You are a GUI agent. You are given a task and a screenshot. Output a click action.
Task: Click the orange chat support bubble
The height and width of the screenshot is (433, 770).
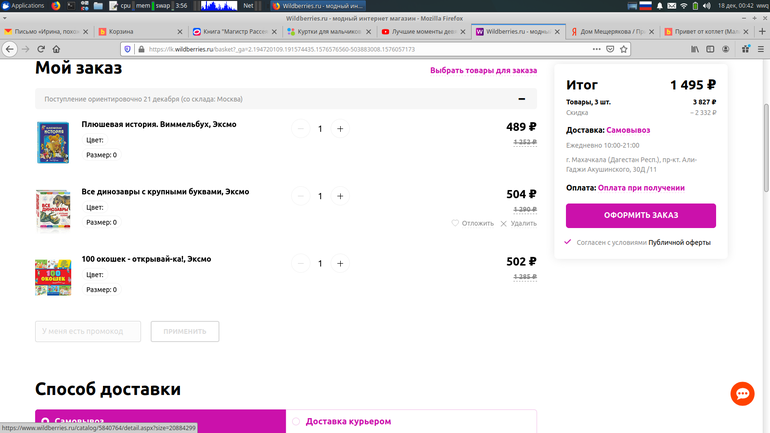(x=742, y=393)
